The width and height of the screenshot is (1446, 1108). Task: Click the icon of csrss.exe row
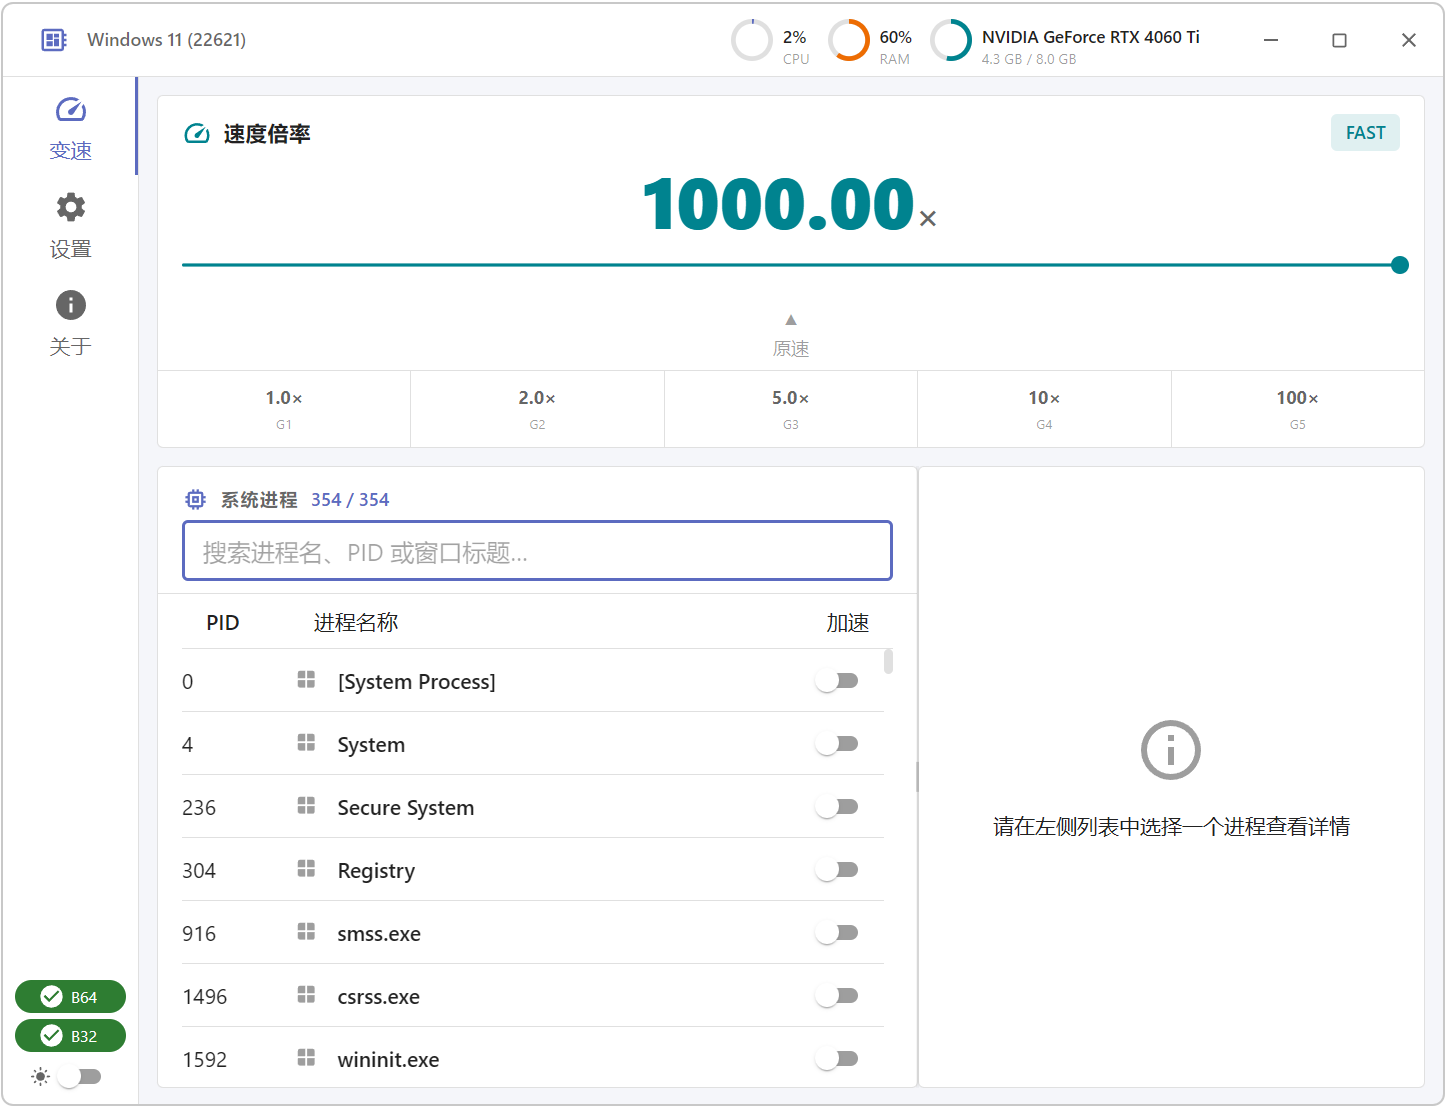tap(306, 995)
